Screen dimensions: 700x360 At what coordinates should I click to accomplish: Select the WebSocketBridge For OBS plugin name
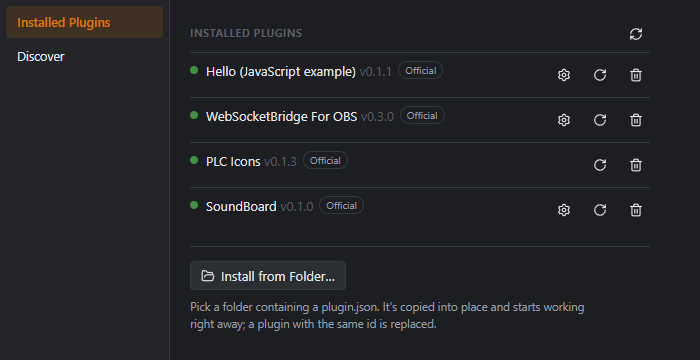281,117
